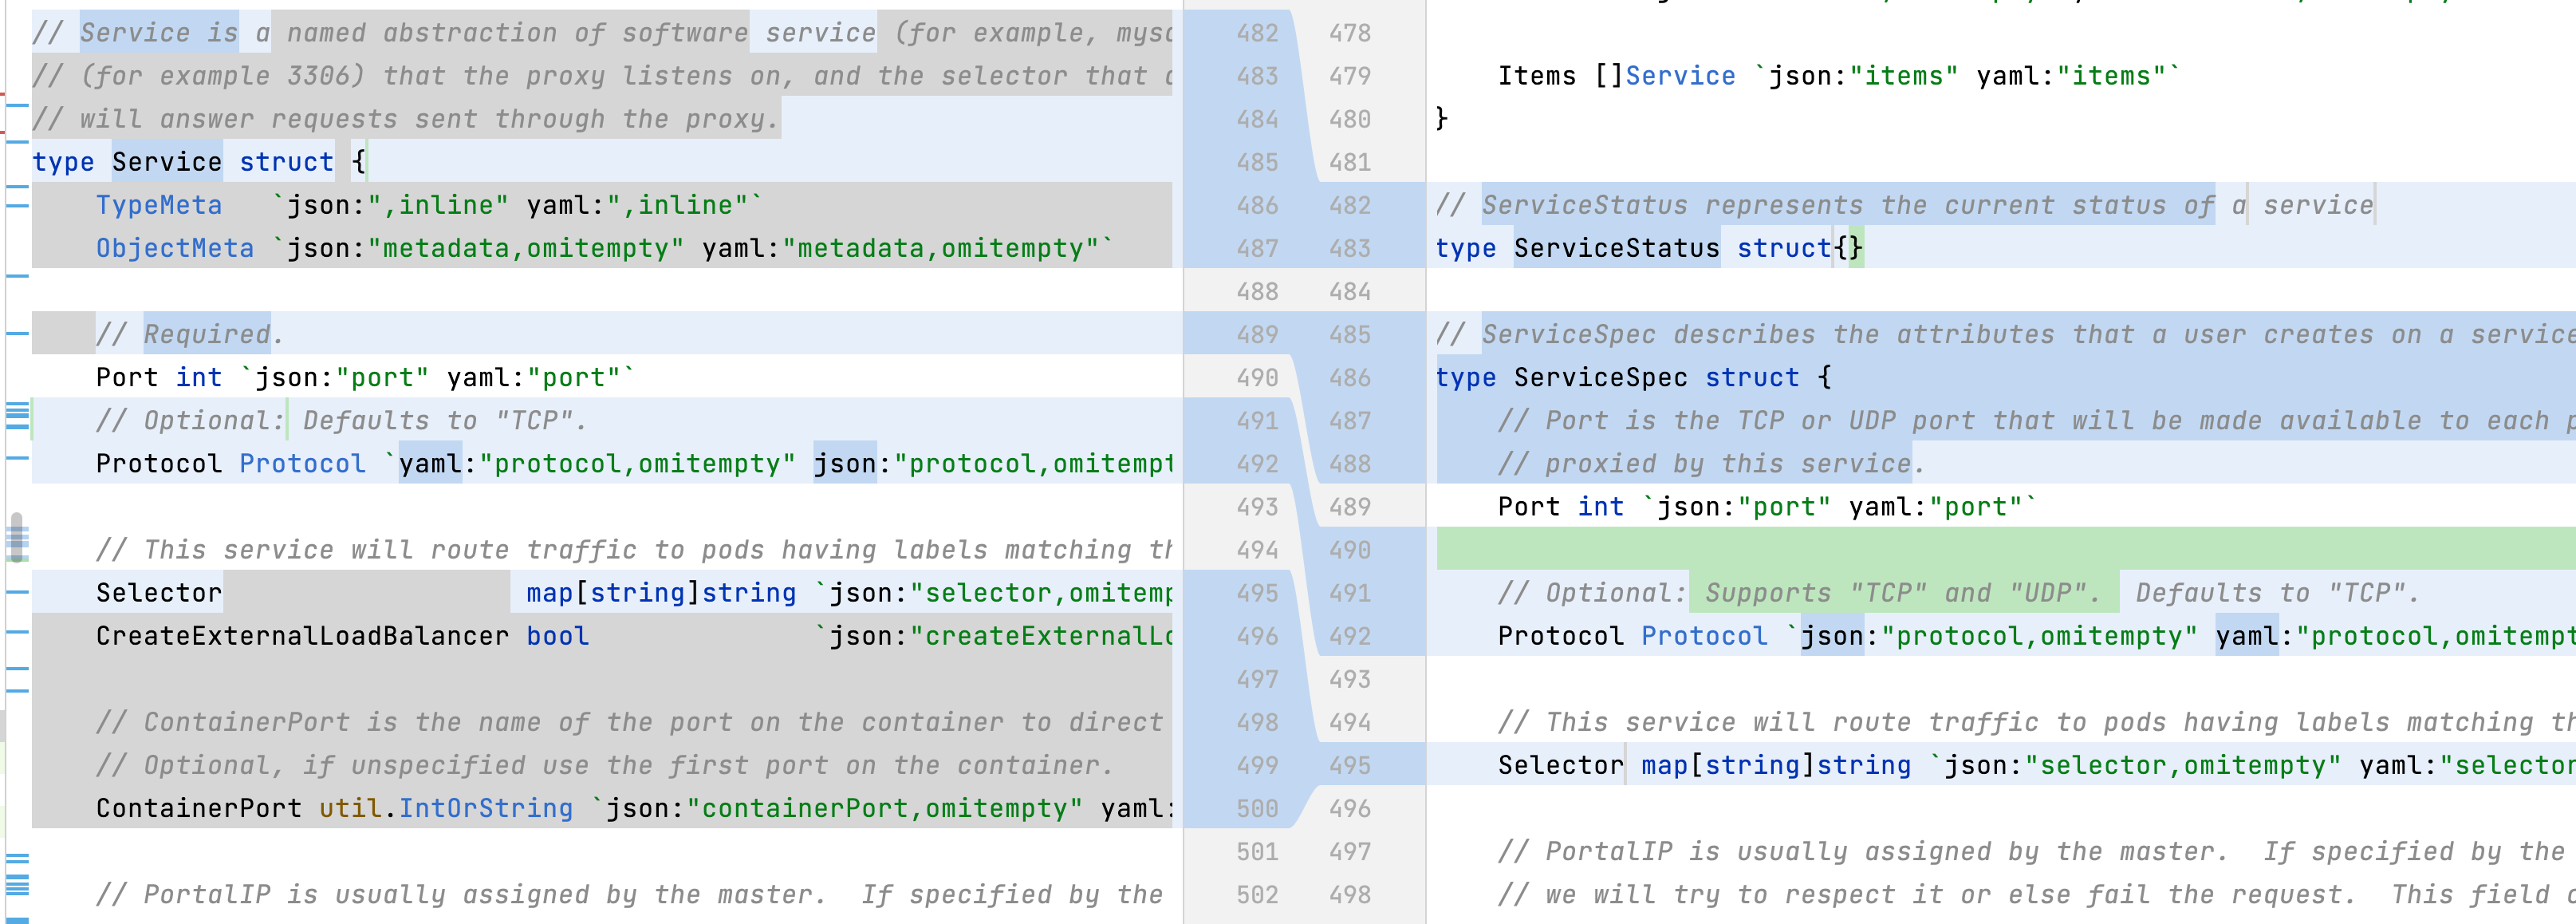2576x924 pixels.
Task: Click the inserted green blank line
Action: (2000, 549)
